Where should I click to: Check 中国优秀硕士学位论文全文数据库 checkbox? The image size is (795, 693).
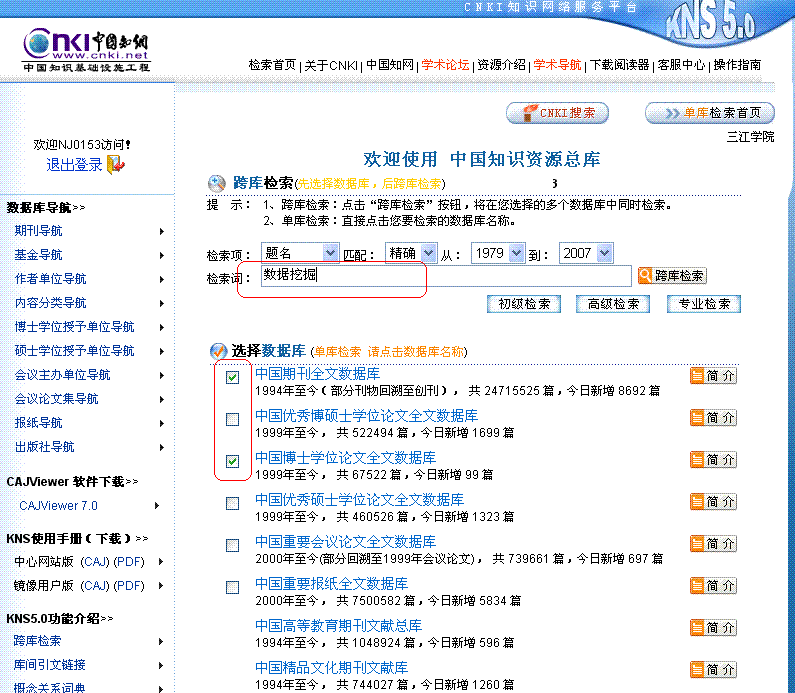[232, 503]
